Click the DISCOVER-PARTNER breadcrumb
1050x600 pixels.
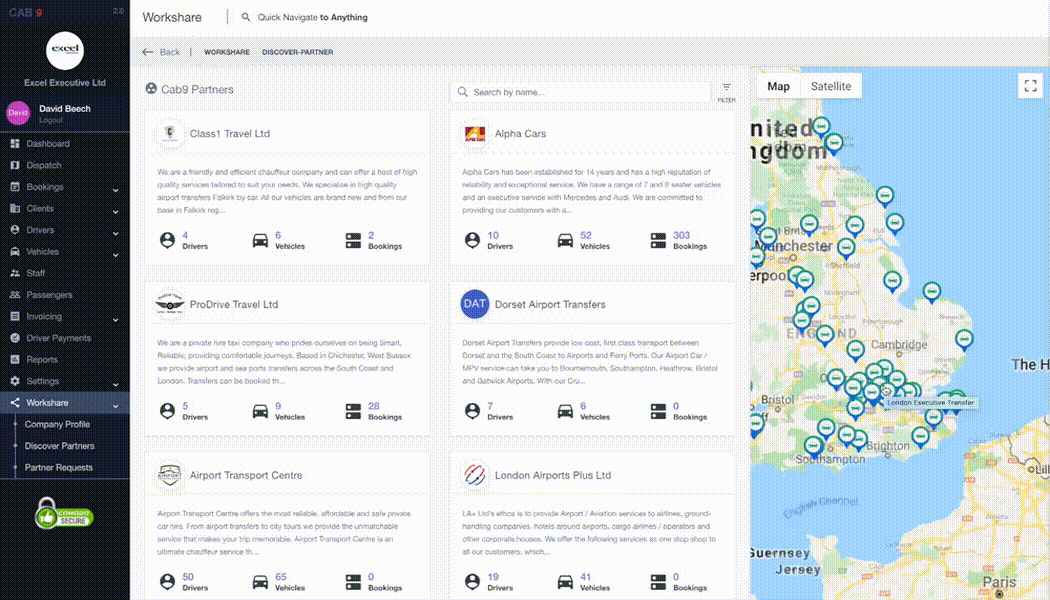[x=297, y=52]
